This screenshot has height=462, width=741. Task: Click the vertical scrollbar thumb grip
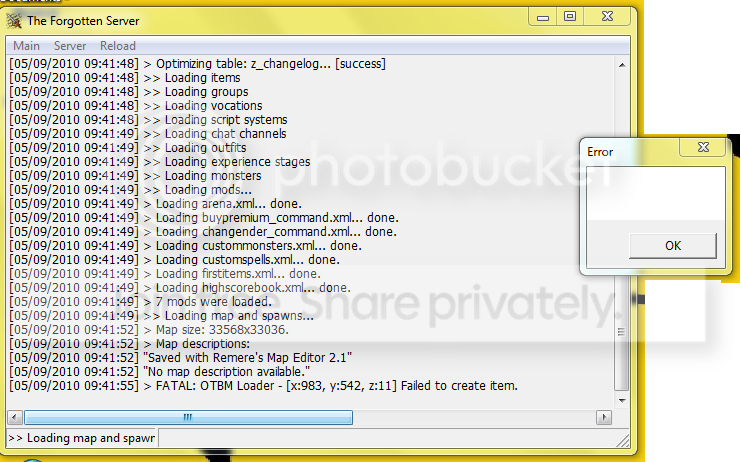pyautogui.click(x=622, y=332)
